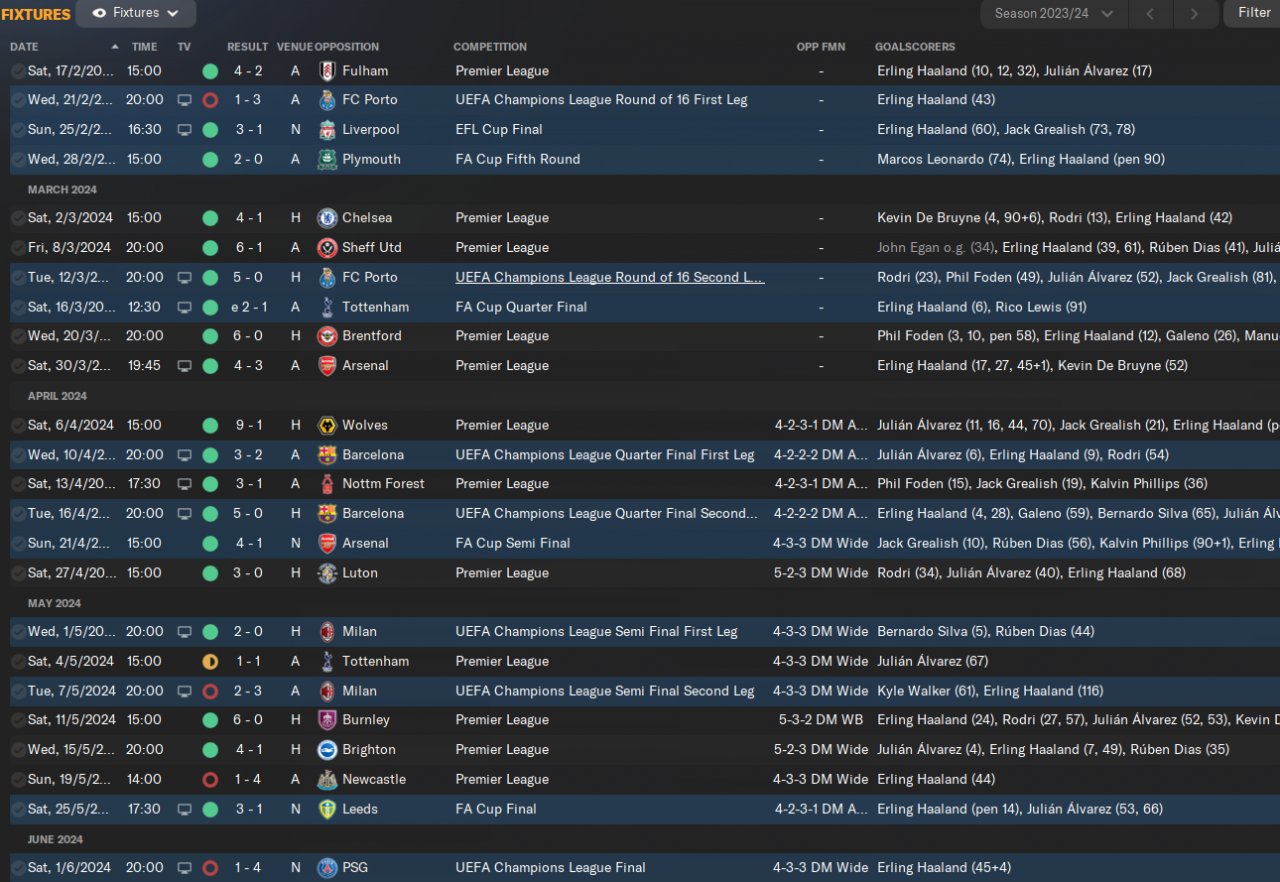Click the Fulham club badge
The image size is (1280, 882).
327,71
